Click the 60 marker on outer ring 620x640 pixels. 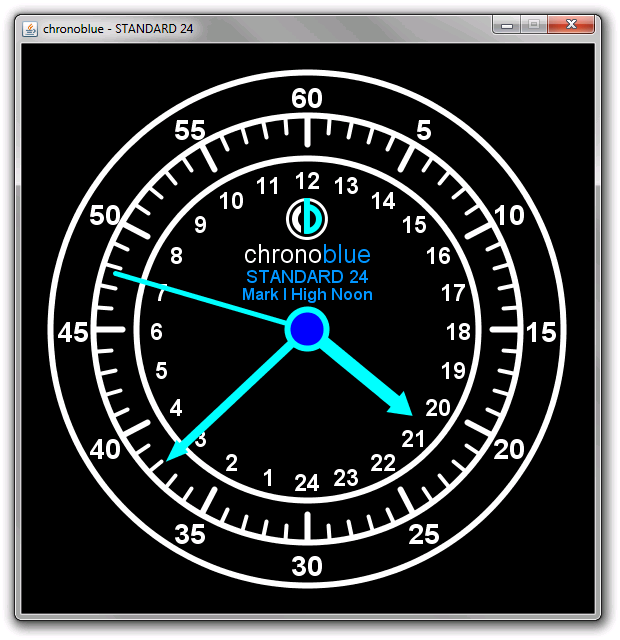(x=307, y=98)
